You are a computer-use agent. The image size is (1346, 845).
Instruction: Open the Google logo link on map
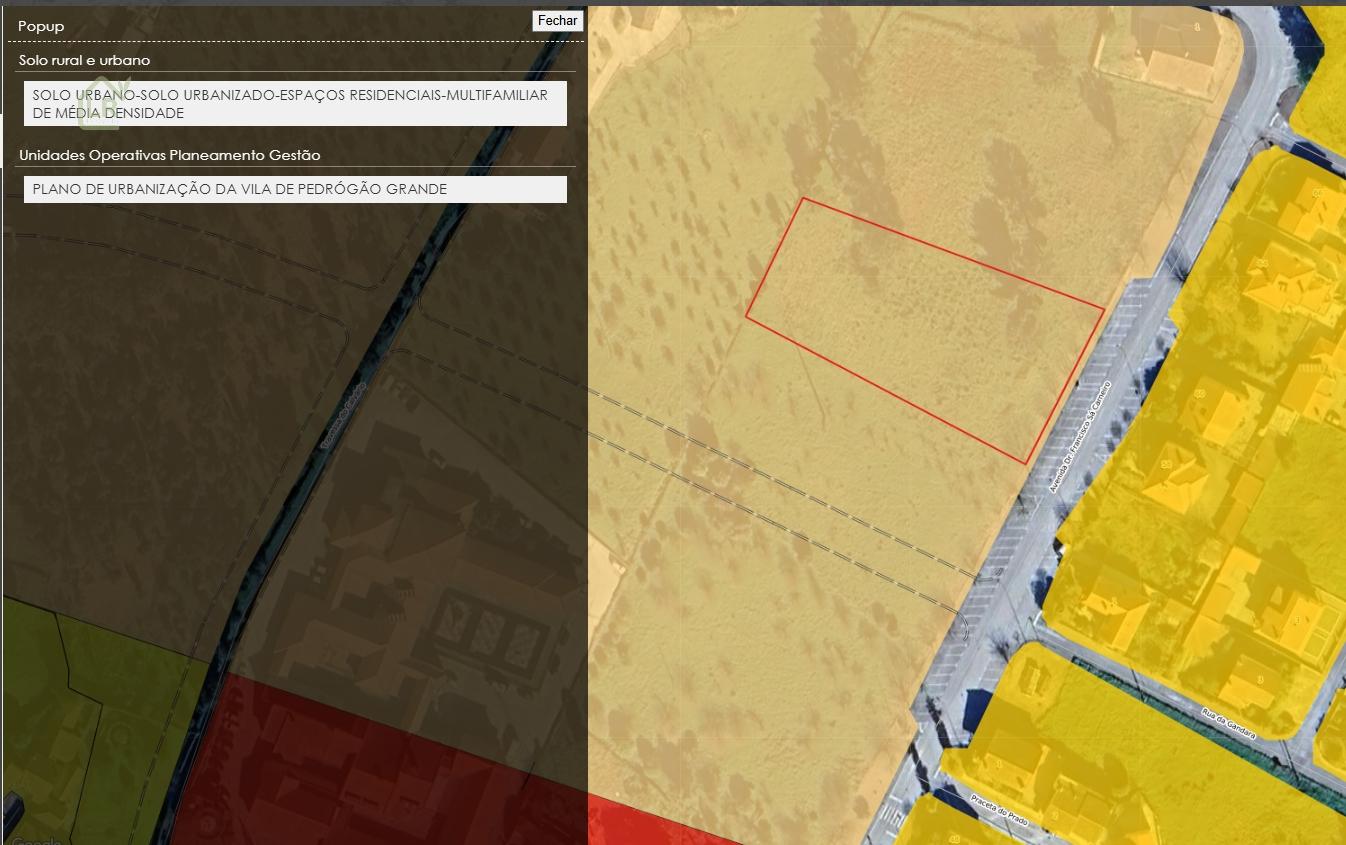(35, 840)
